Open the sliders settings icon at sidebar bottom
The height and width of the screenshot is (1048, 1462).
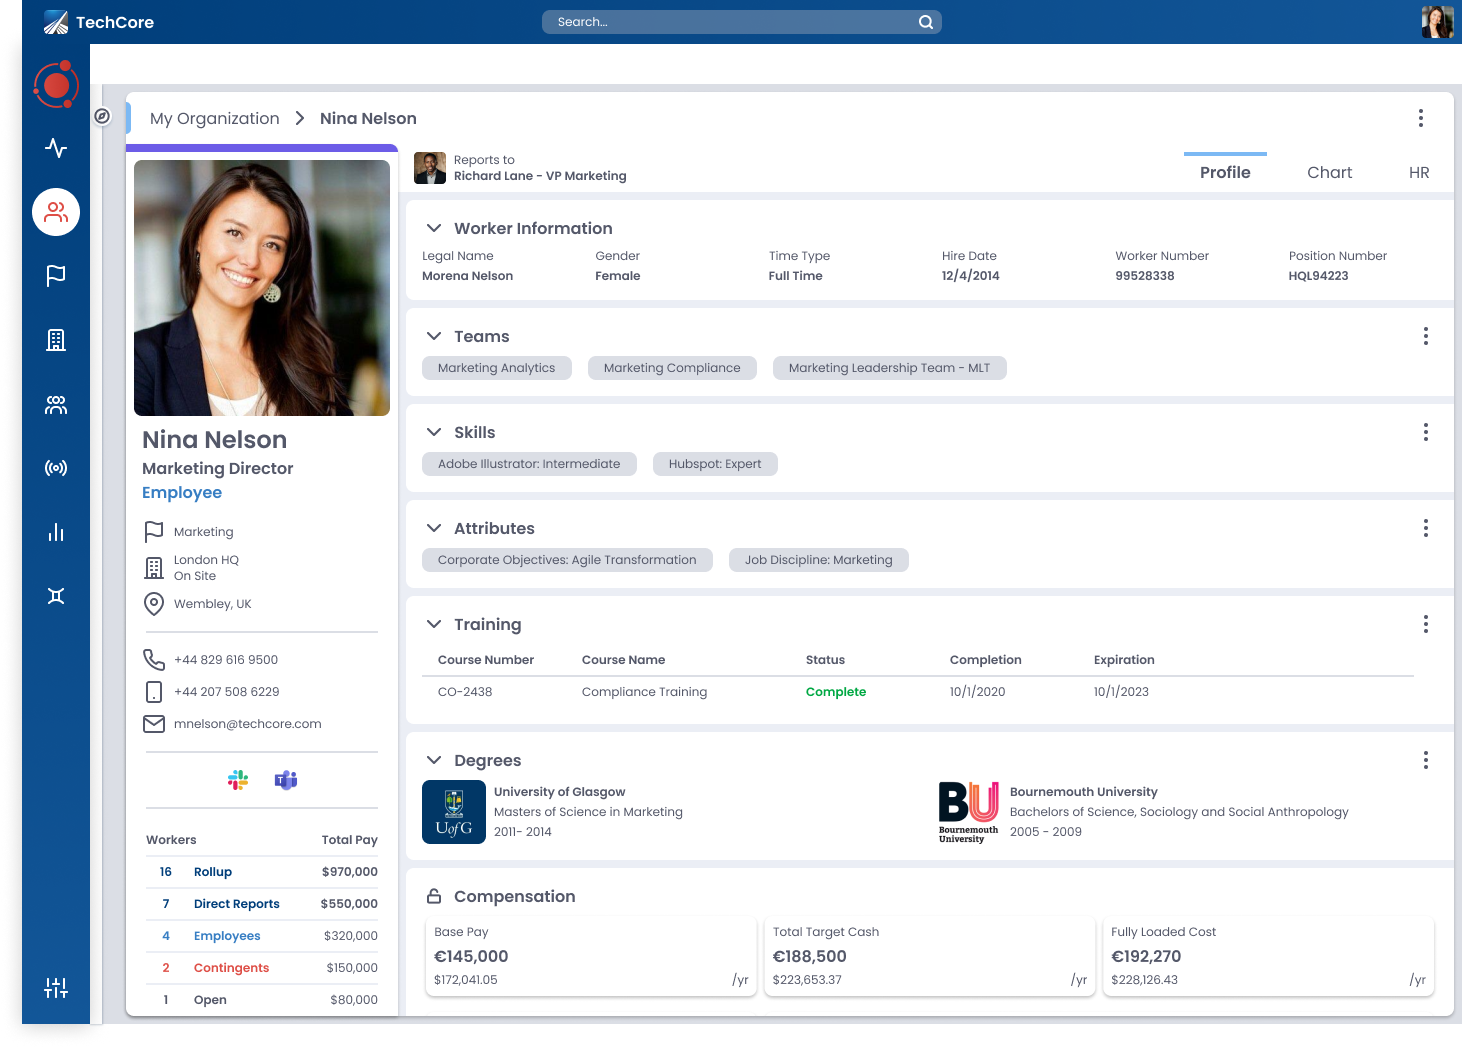(56, 988)
